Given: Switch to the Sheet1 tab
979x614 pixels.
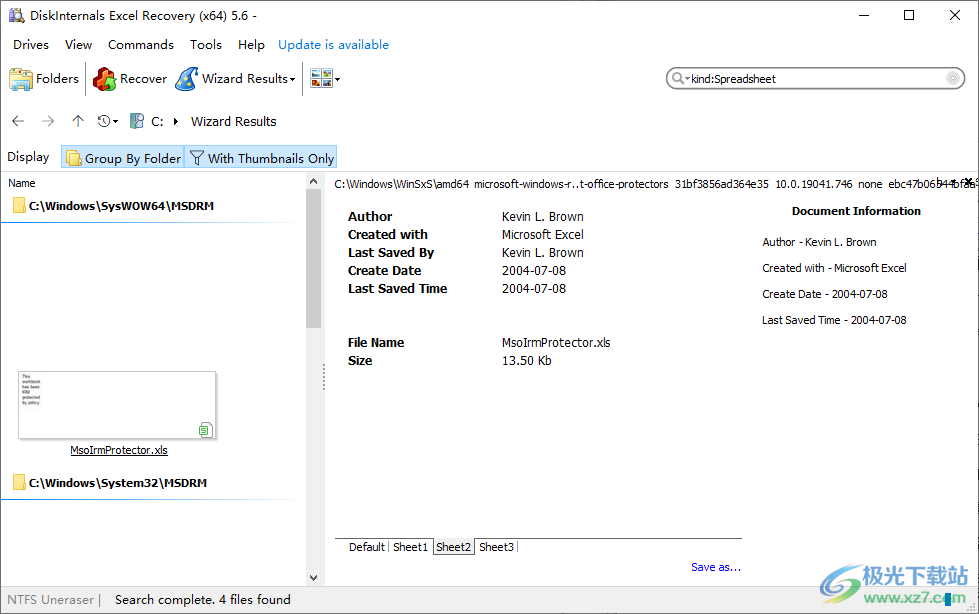Looking at the screenshot, I should point(410,547).
